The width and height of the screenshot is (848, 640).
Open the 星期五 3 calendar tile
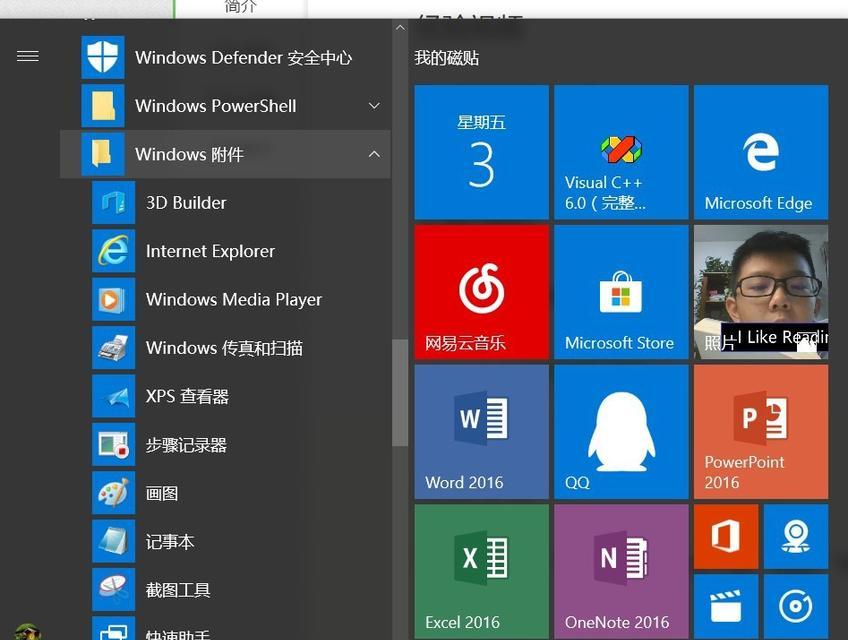click(x=481, y=152)
